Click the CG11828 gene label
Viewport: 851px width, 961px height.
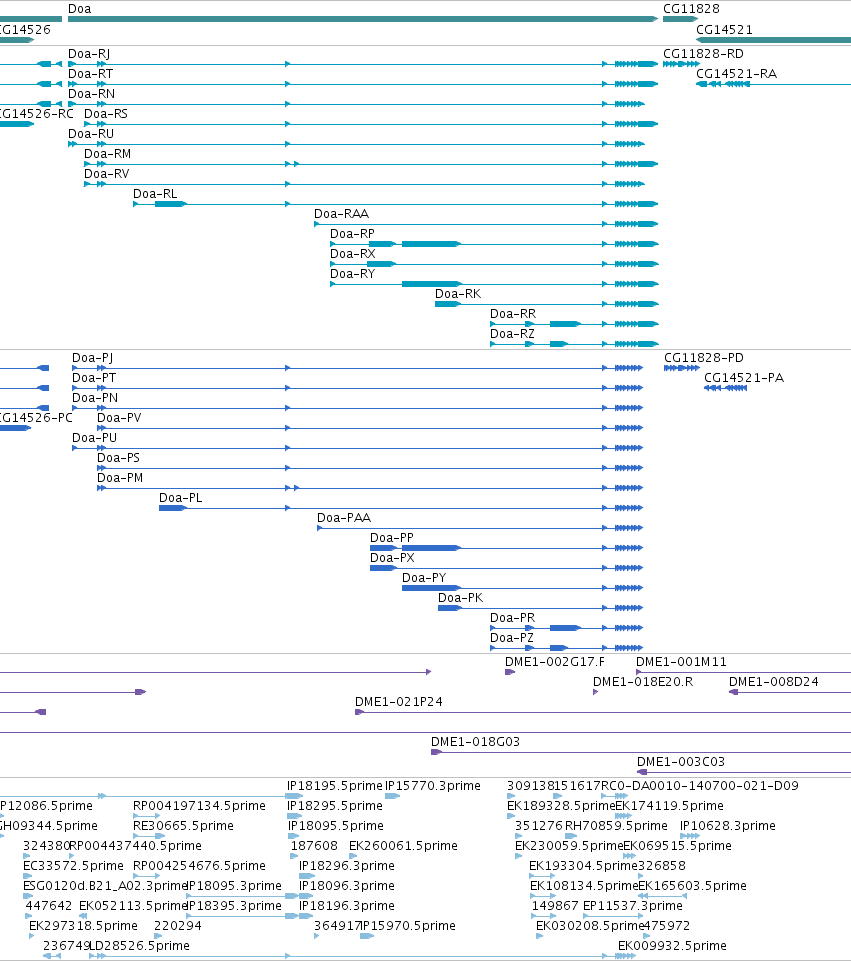[691, 9]
